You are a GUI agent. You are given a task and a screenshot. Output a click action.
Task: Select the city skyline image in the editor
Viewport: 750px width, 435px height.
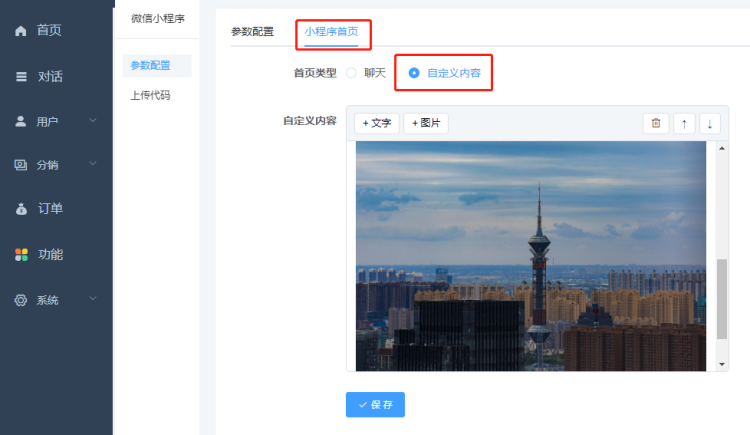click(x=531, y=256)
